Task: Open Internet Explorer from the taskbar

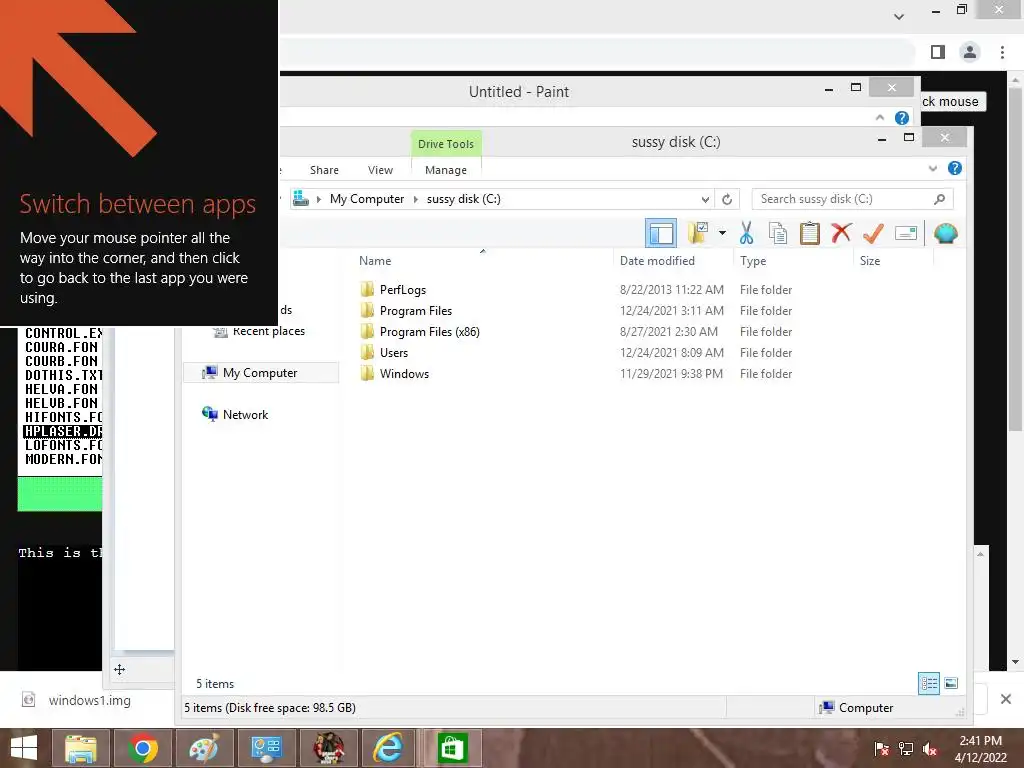Action: coord(389,748)
